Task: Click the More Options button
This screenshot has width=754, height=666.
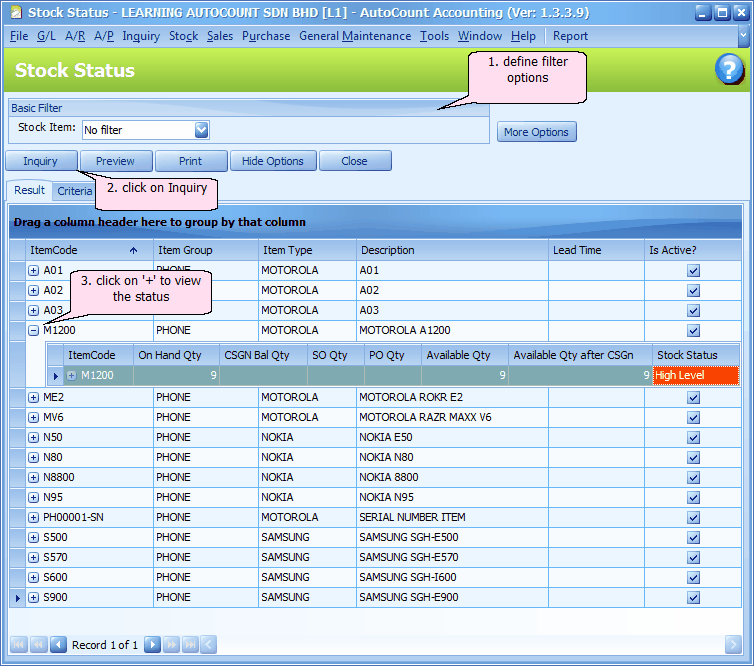Action: (x=536, y=132)
